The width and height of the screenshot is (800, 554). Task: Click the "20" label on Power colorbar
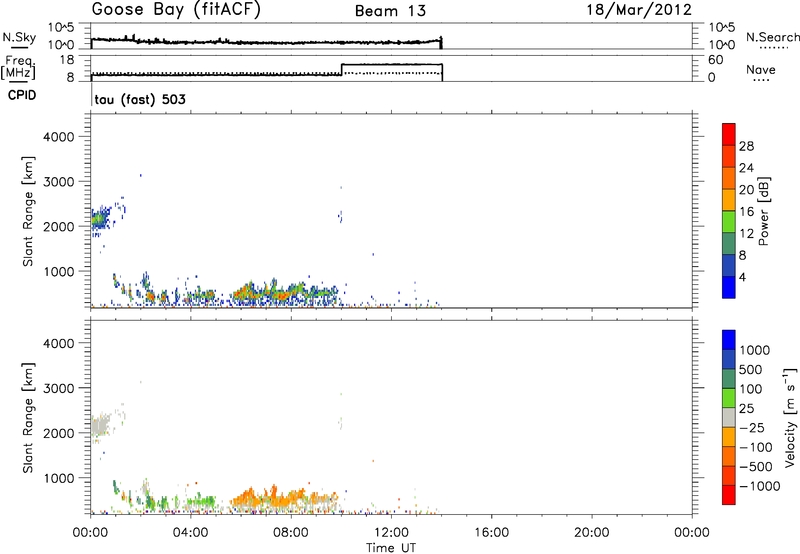(746, 190)
